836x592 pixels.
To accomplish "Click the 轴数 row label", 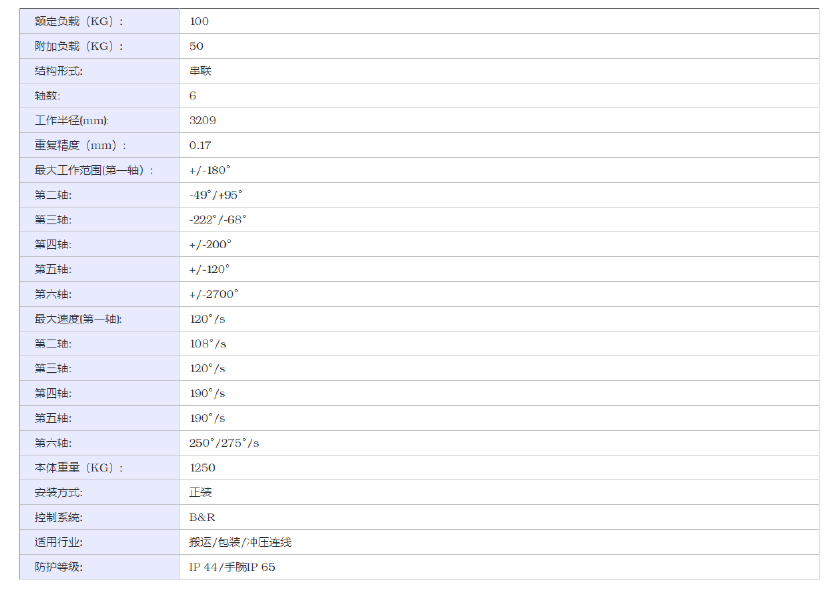I will pyautogui.click(x=48, y=96).
